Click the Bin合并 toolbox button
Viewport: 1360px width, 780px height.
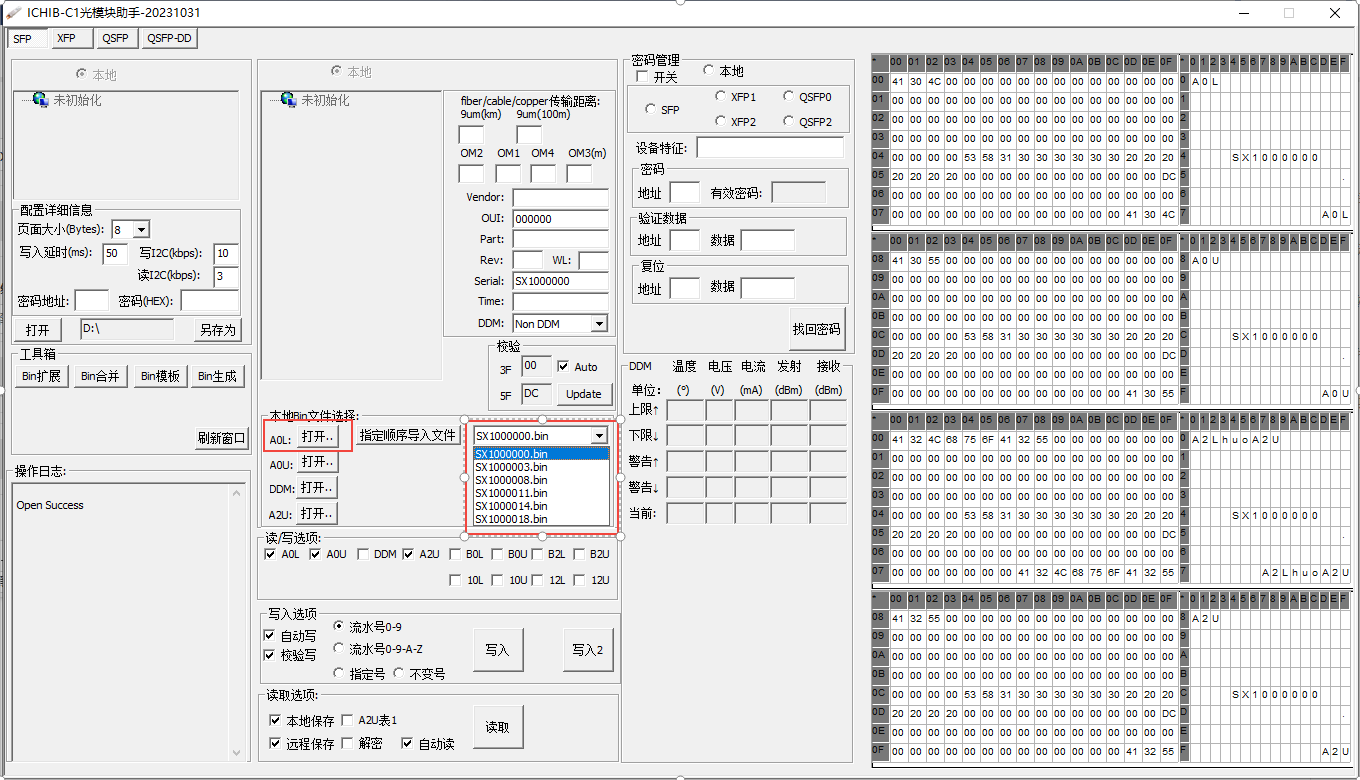[100, 376]
